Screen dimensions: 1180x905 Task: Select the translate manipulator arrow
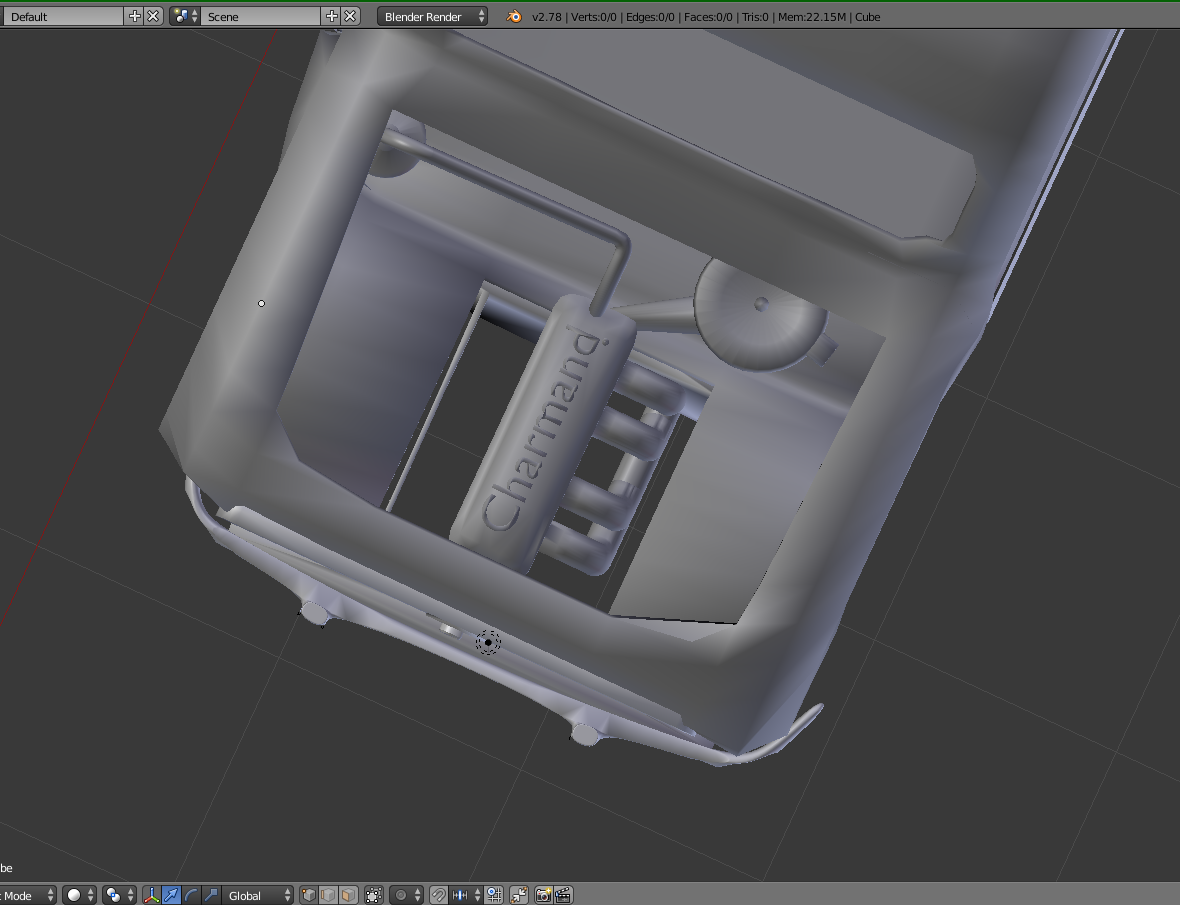pos(172,895)
